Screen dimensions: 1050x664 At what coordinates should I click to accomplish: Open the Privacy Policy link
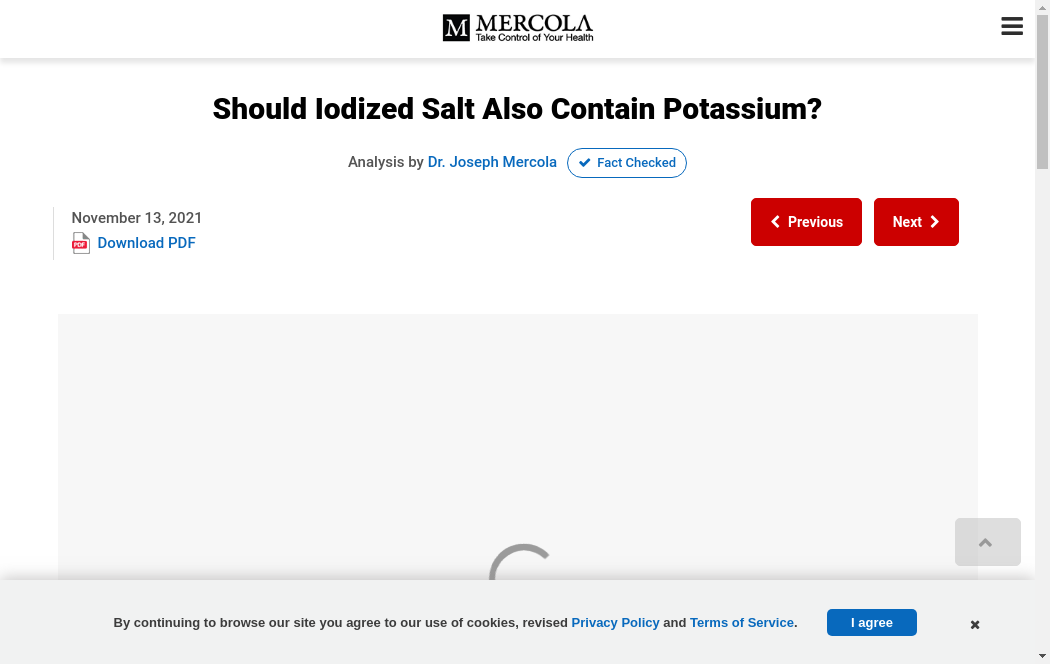[615, 622]
